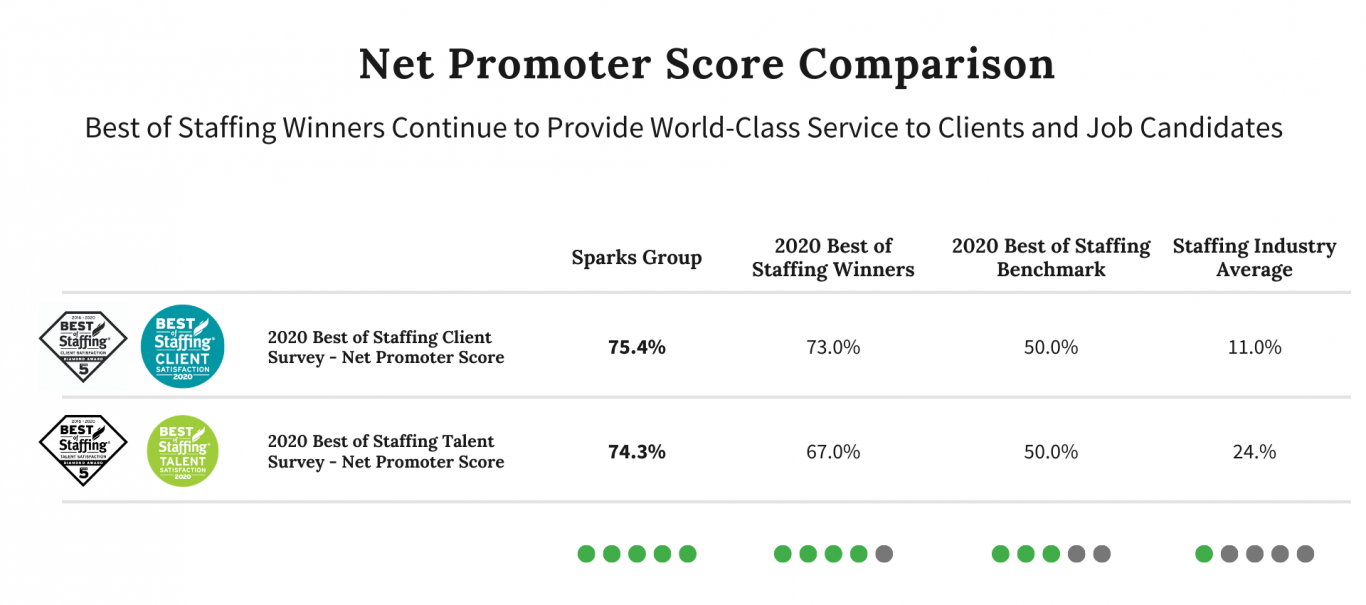Select the Staffing Industry Average column header
Screen dimensions: 1366x605
pyautogui.click(x=1254, y=257)
